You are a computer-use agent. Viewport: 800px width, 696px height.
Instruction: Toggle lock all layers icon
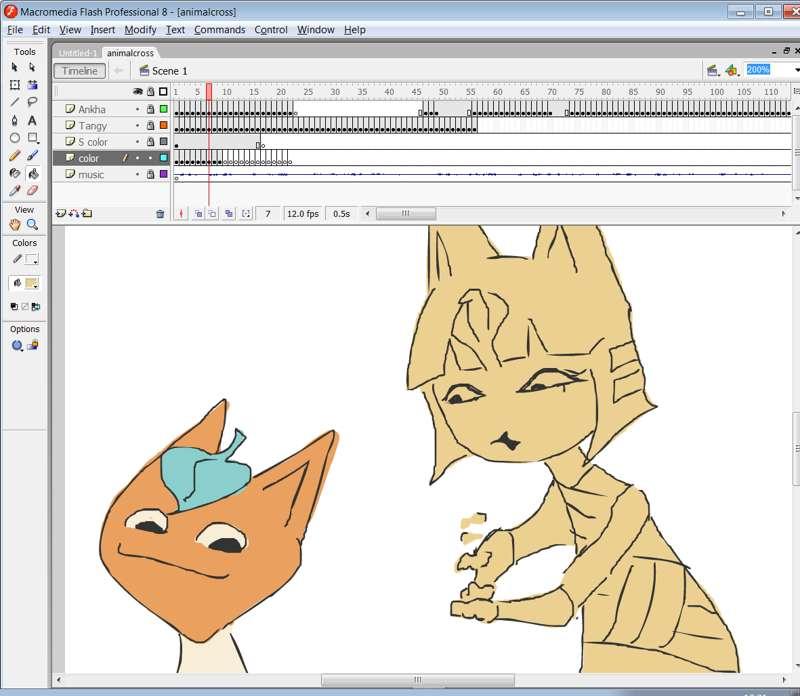(151, 92)
